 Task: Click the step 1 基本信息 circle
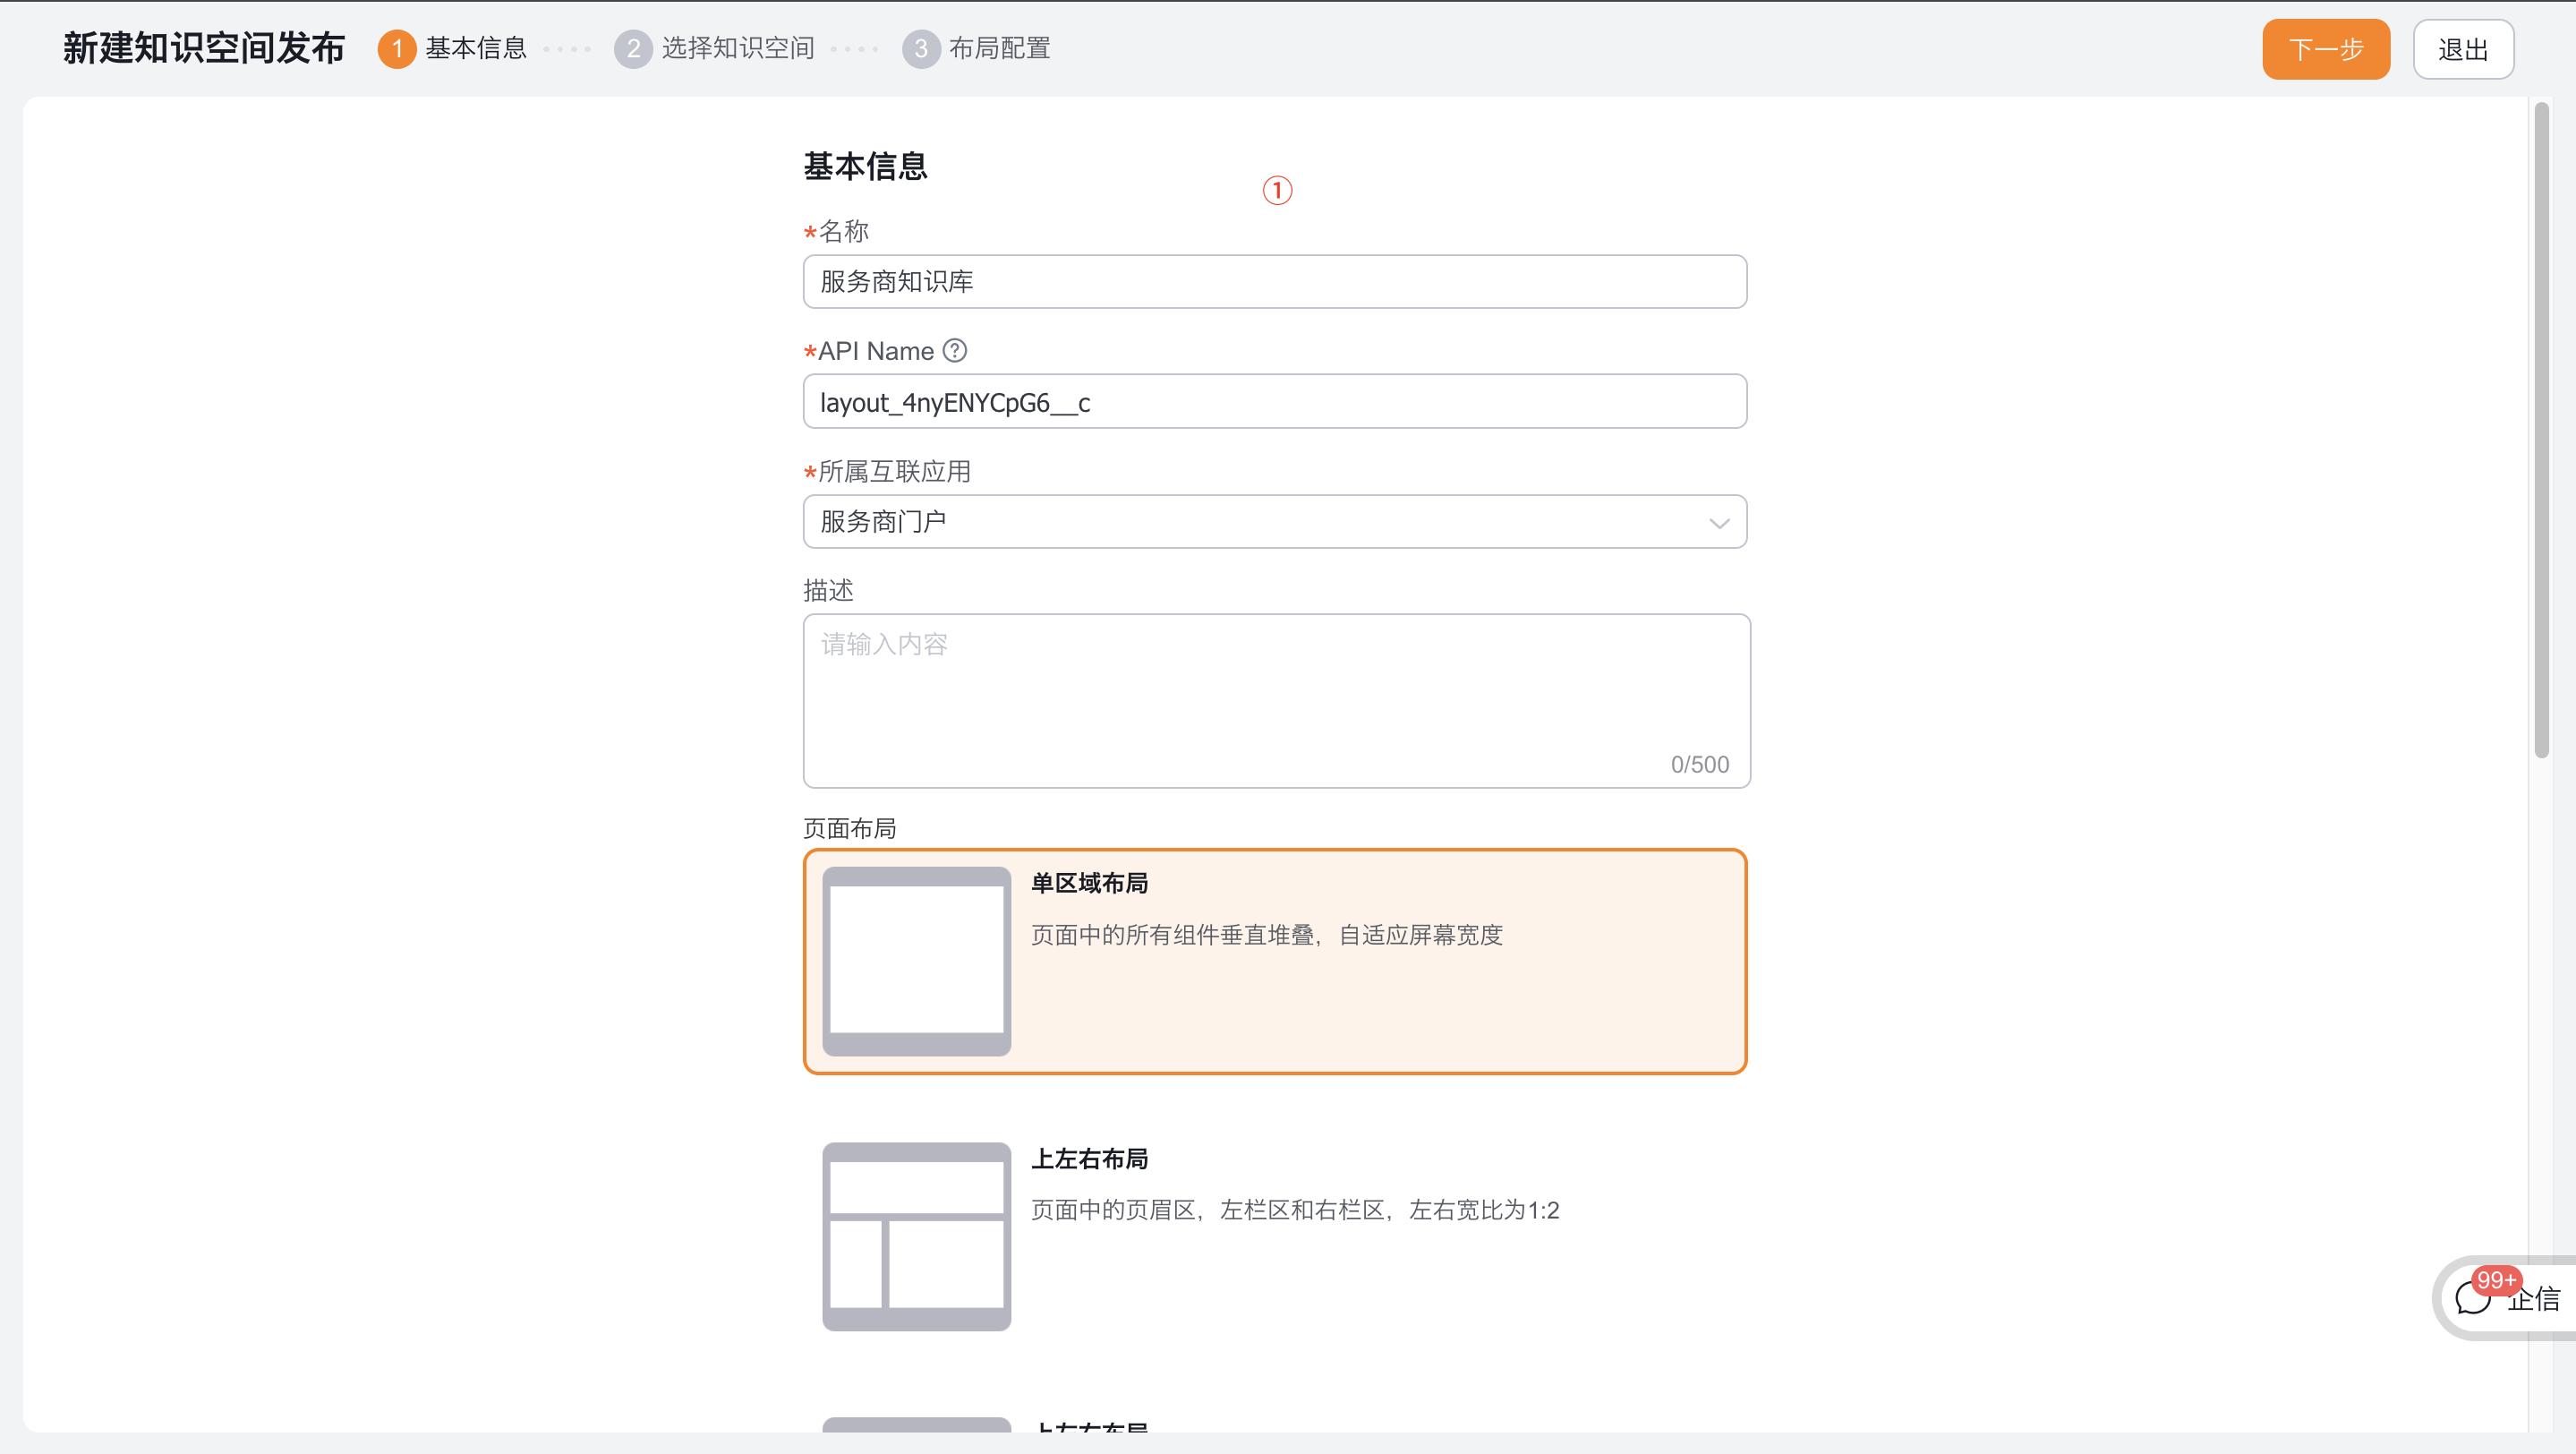(397, 48)
